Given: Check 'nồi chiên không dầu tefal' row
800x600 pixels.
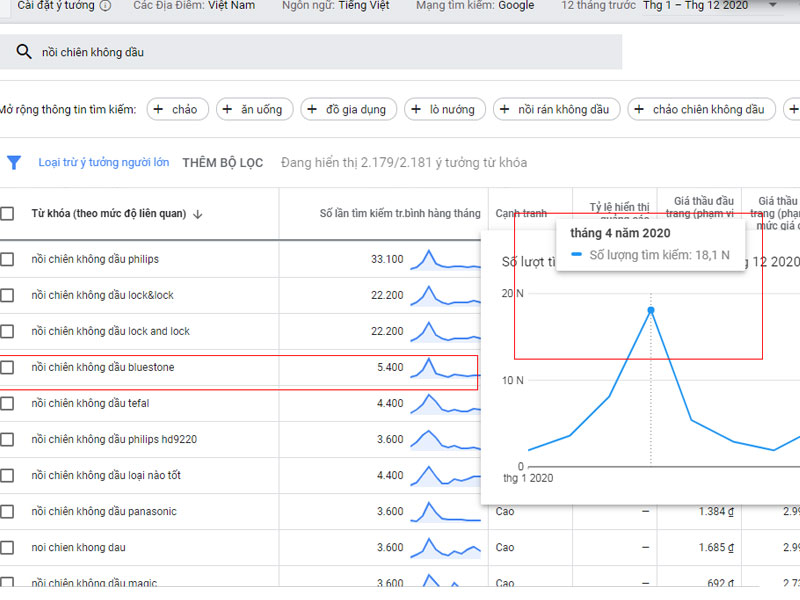Looking at the screenshot, I should point(7,403).
